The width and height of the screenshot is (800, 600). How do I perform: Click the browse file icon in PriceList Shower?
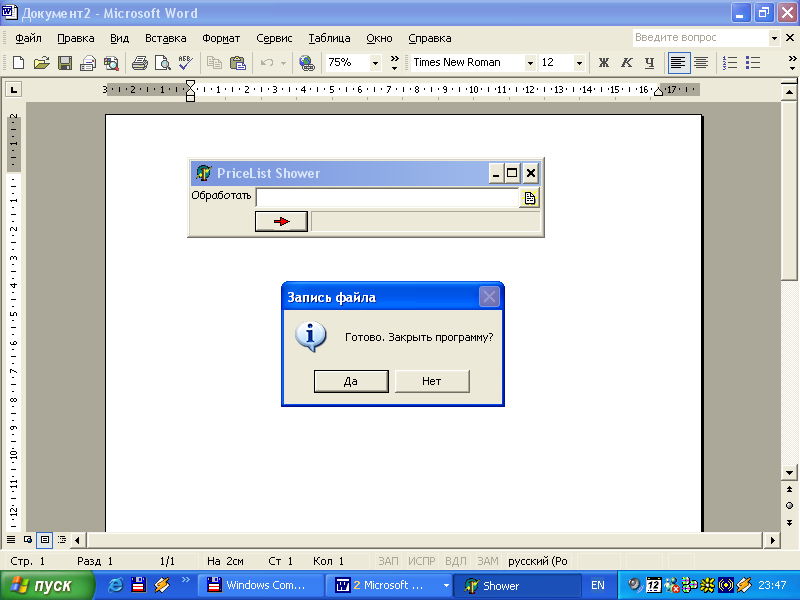(x=530, y=198)
